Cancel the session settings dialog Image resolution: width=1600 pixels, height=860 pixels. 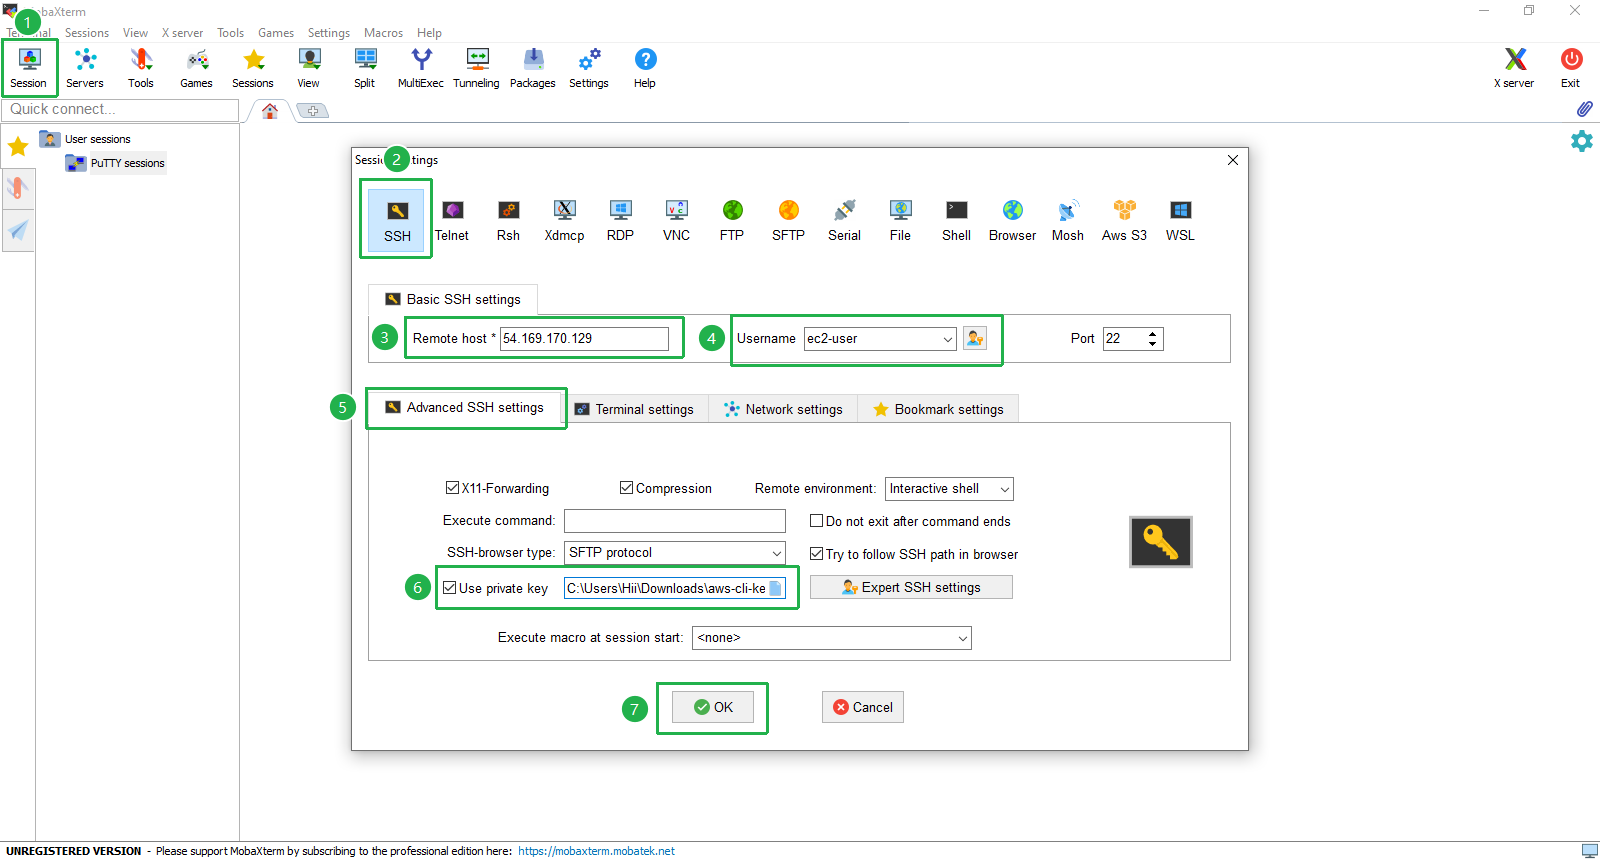[x=863, y=707]
